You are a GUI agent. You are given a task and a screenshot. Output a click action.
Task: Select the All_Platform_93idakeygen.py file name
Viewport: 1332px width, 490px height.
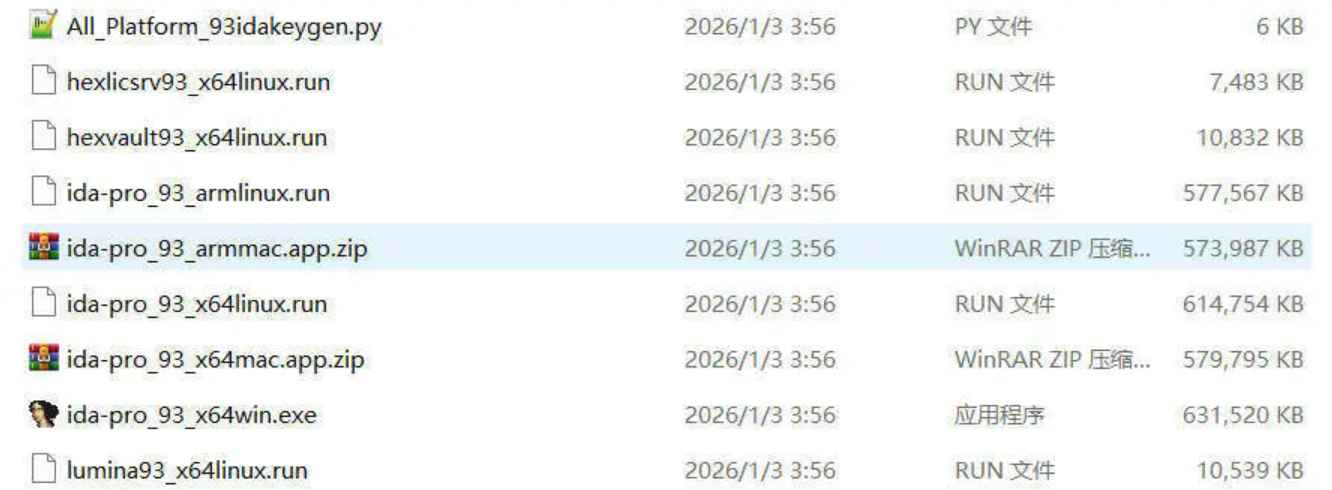pos(224,27)
